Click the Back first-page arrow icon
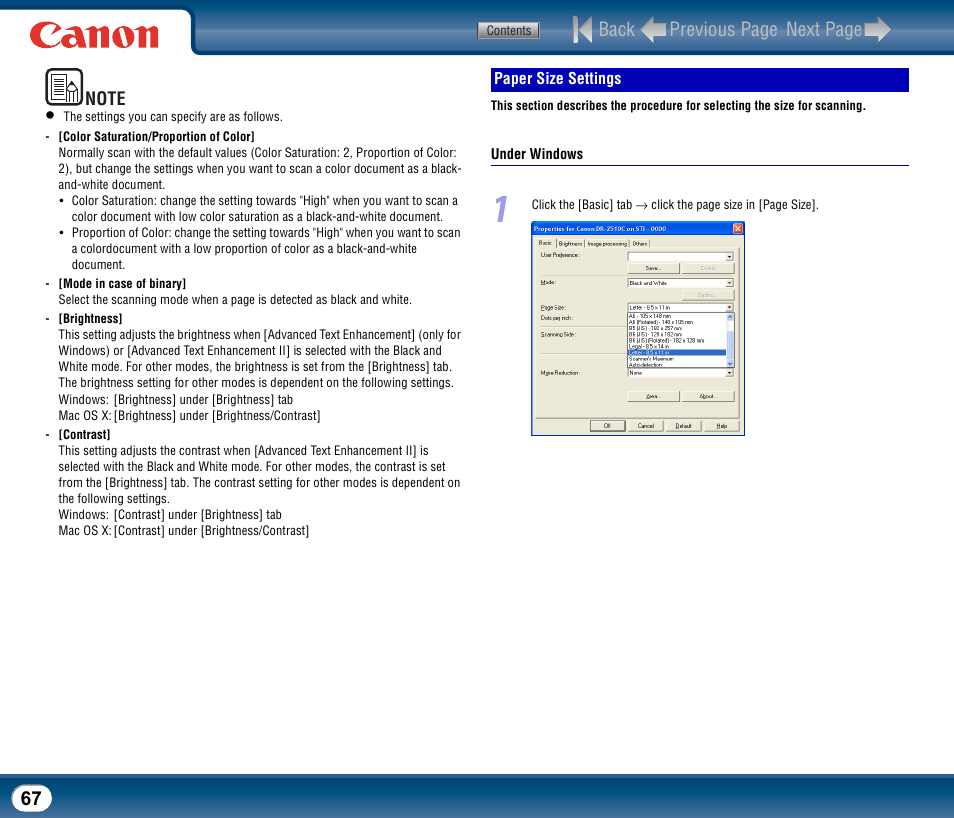The image size is (954, 818). 582,29
